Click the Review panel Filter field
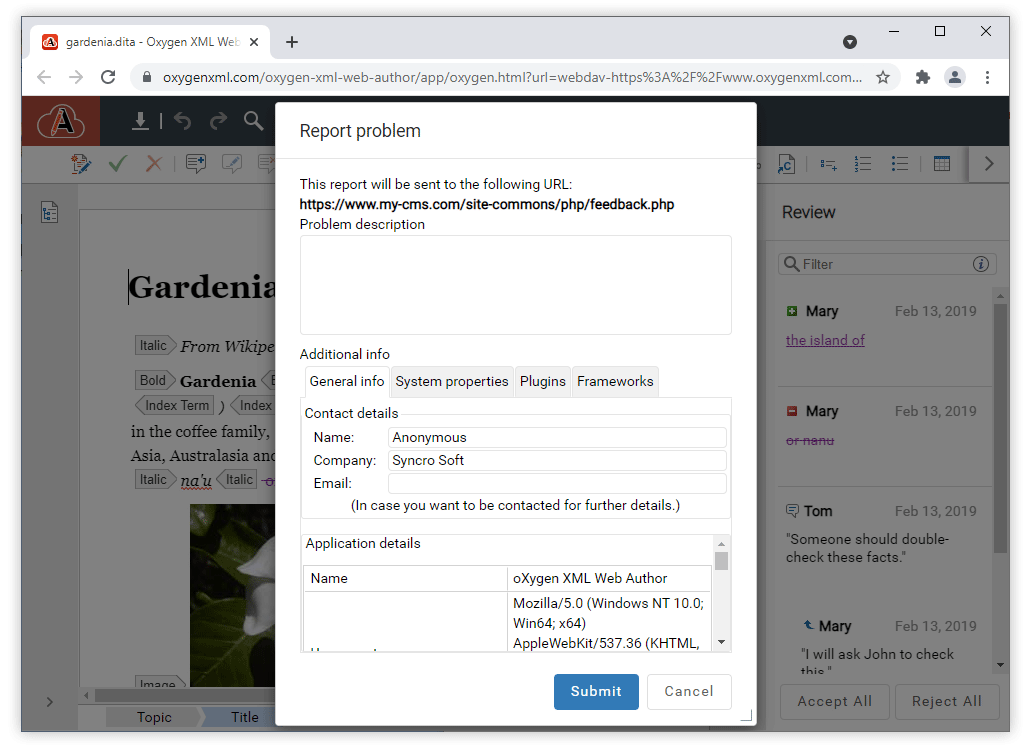Viewport: 1030px width, 750px height. pos(887,264)
